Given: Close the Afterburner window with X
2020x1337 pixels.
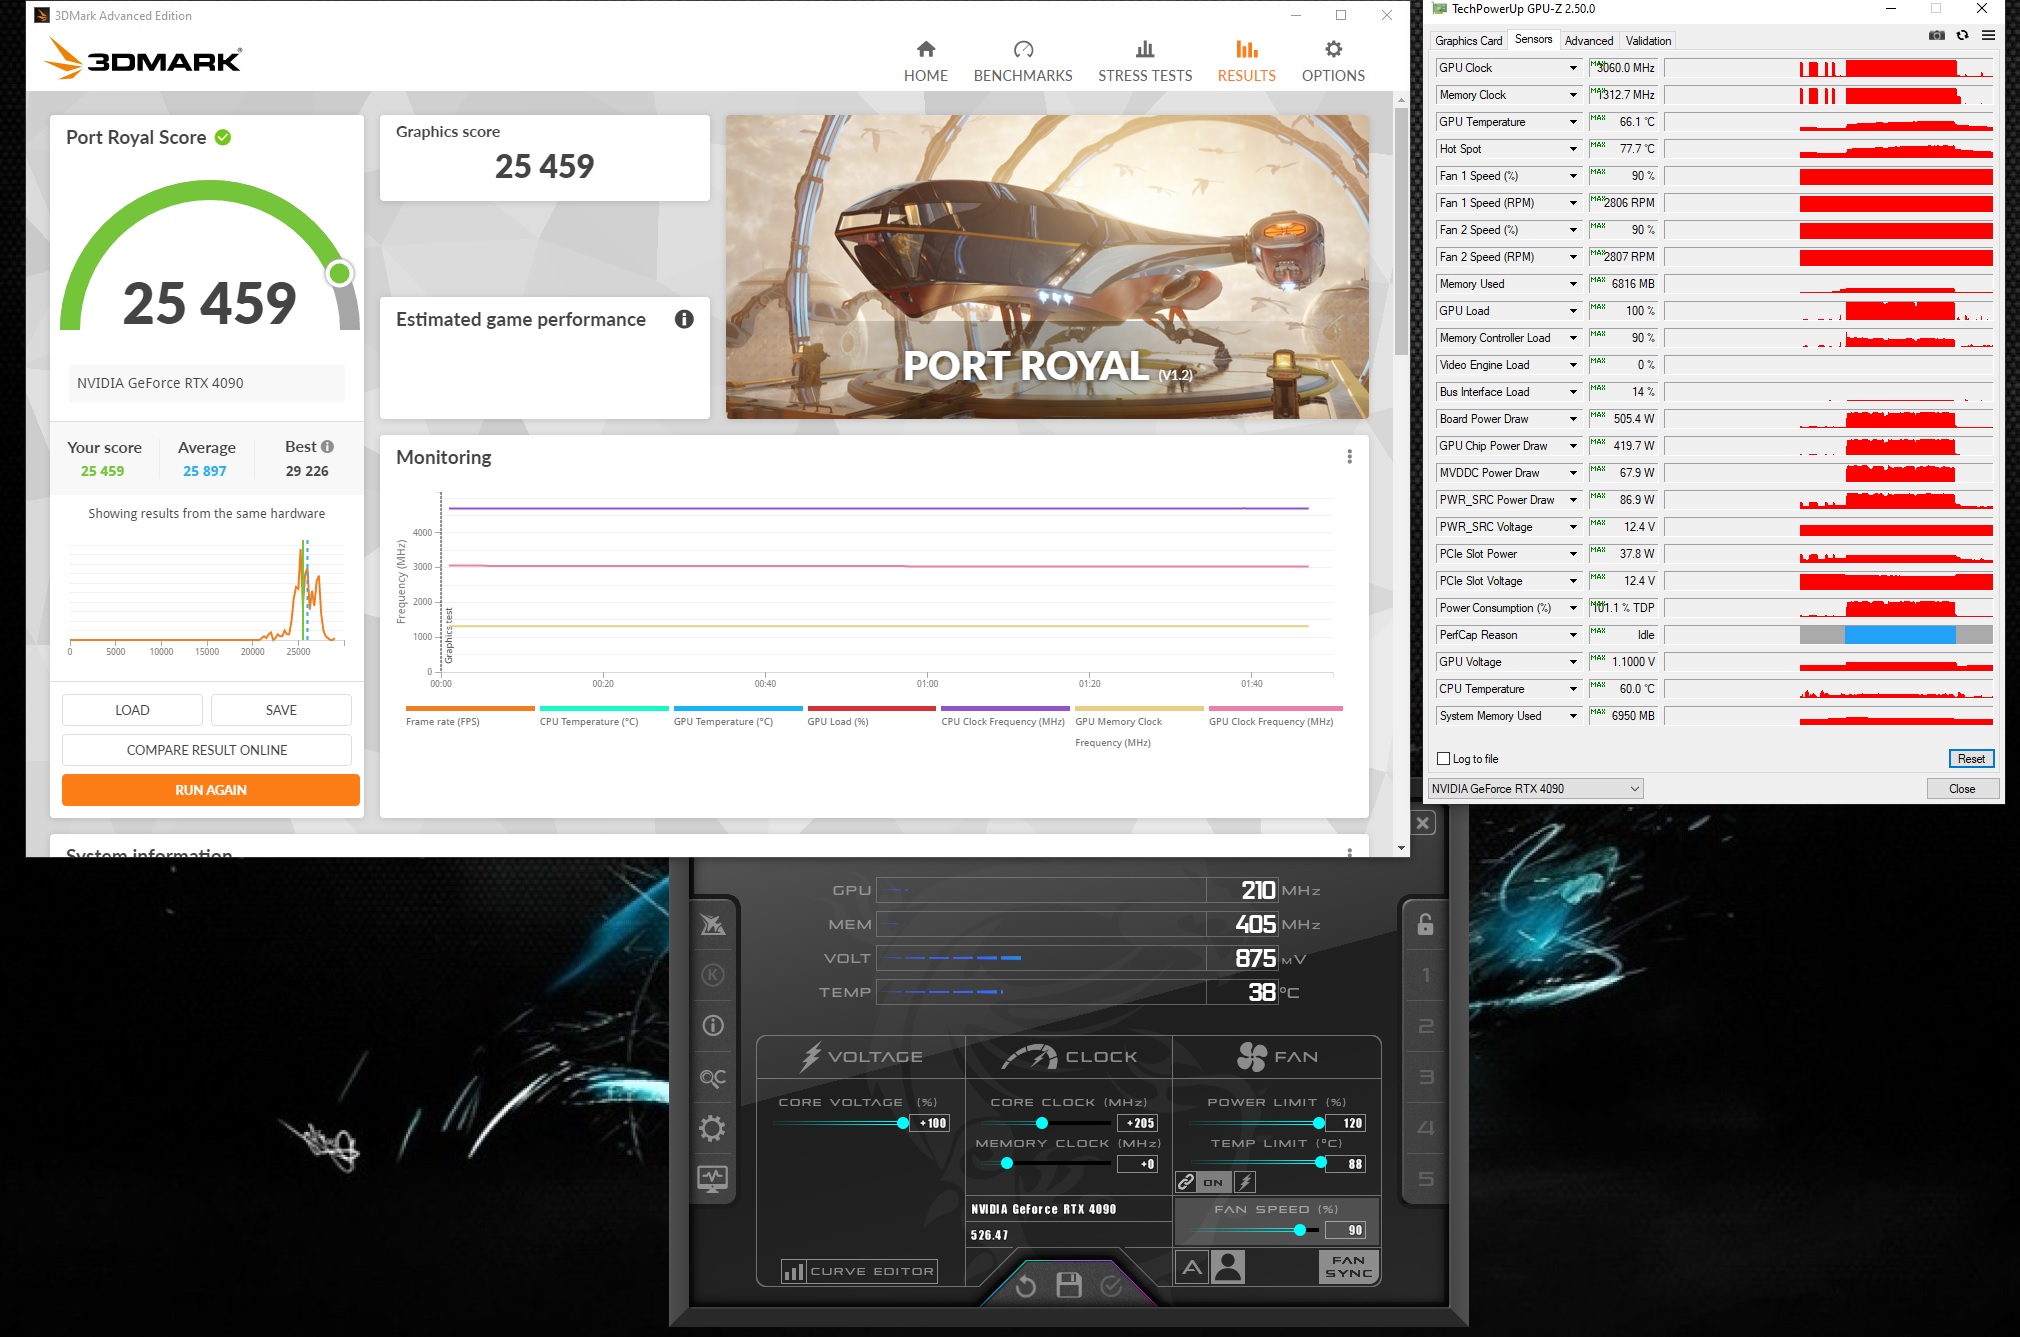Looking at the screenshot, I should 1424,823.
